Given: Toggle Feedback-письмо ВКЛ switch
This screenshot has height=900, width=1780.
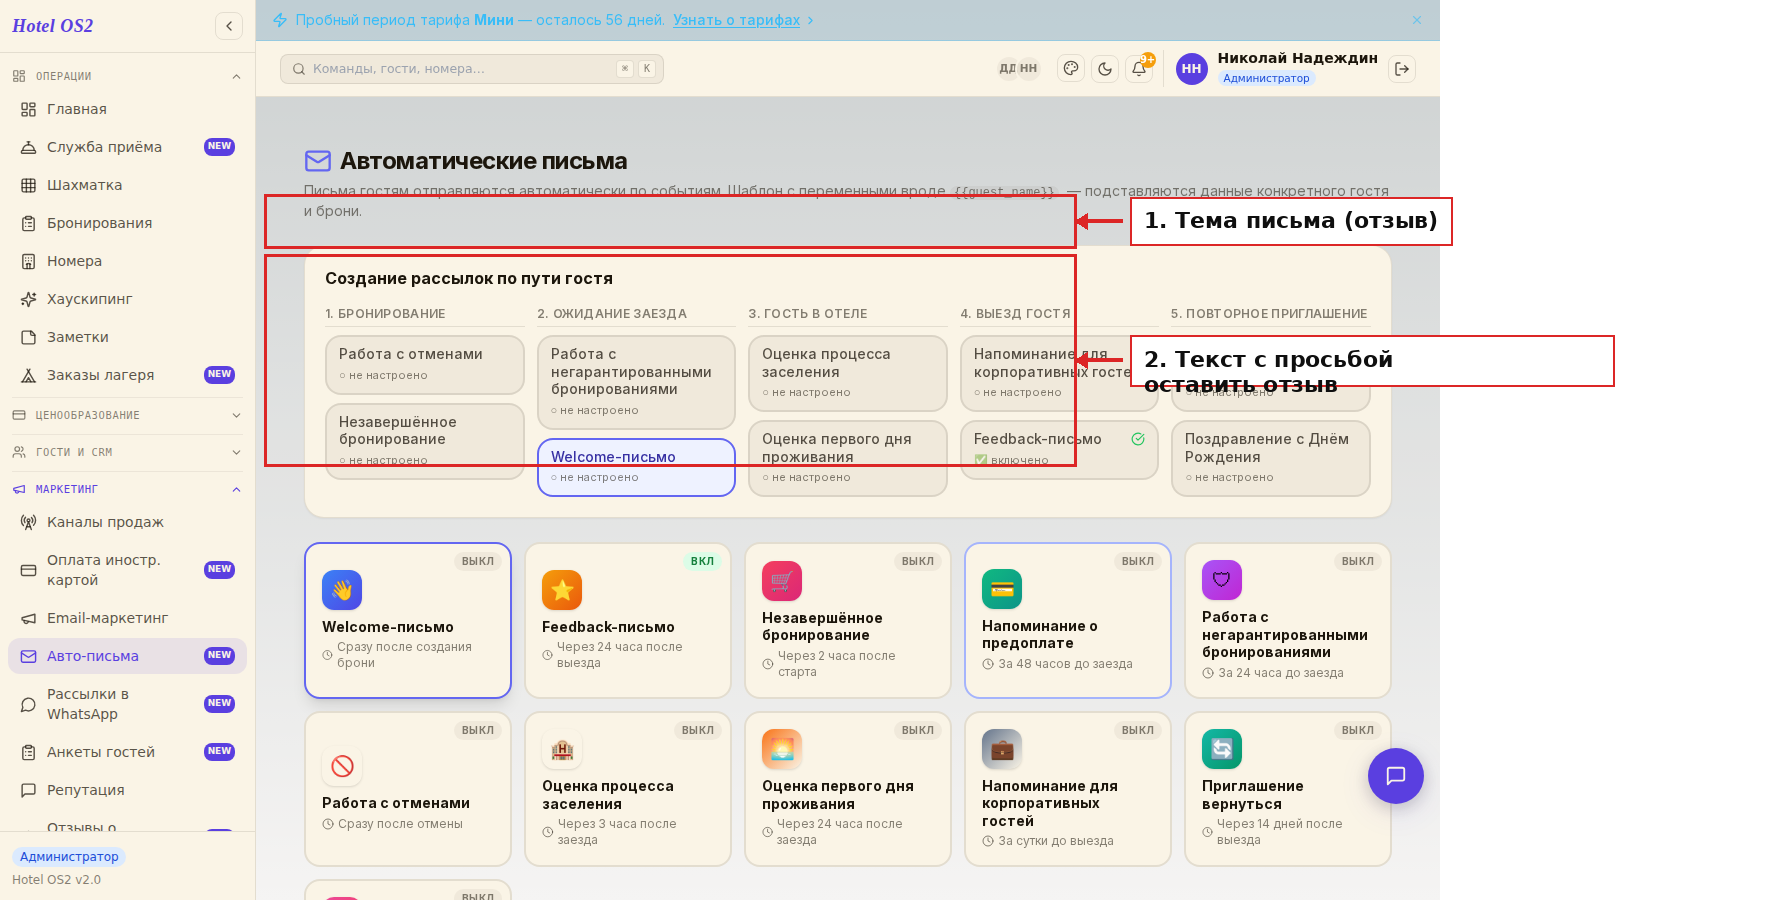Looking at the screenshot, I should click(702, 561).
